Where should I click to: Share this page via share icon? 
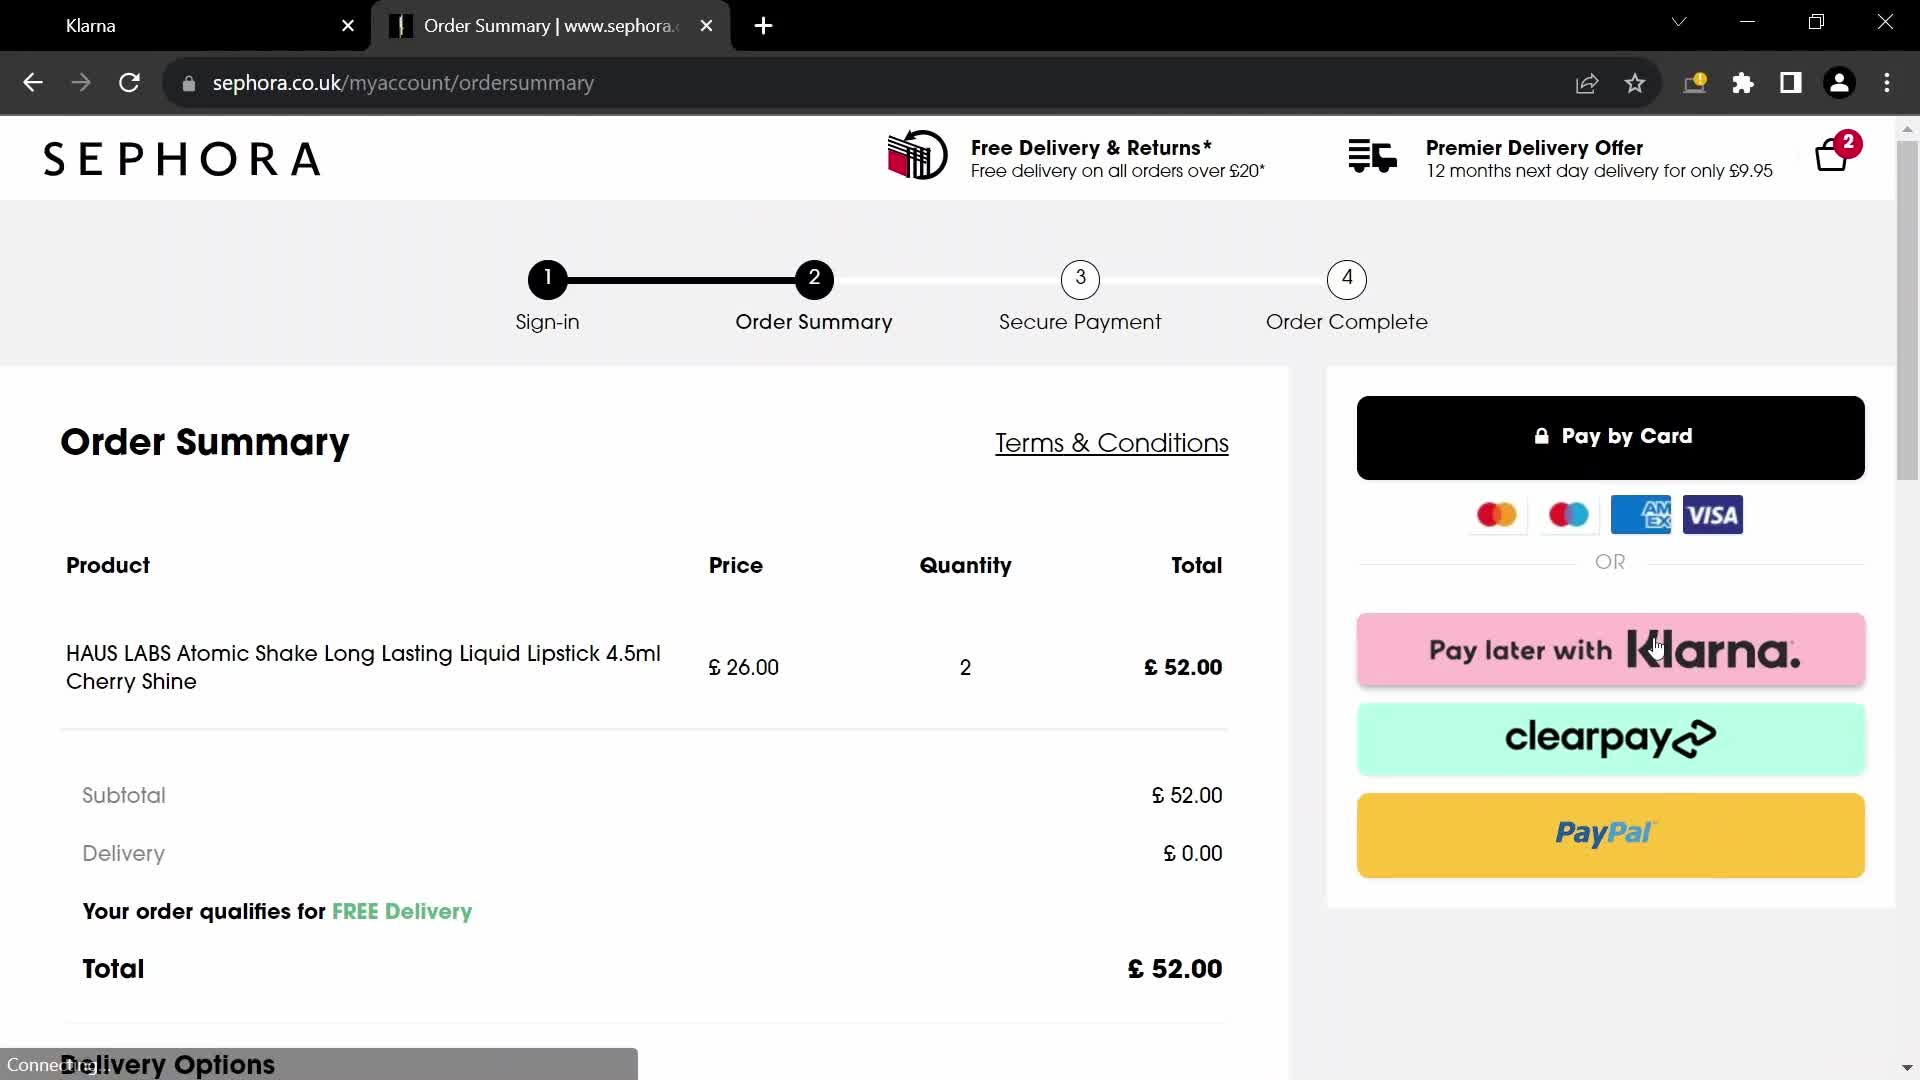click(1587, 84)
